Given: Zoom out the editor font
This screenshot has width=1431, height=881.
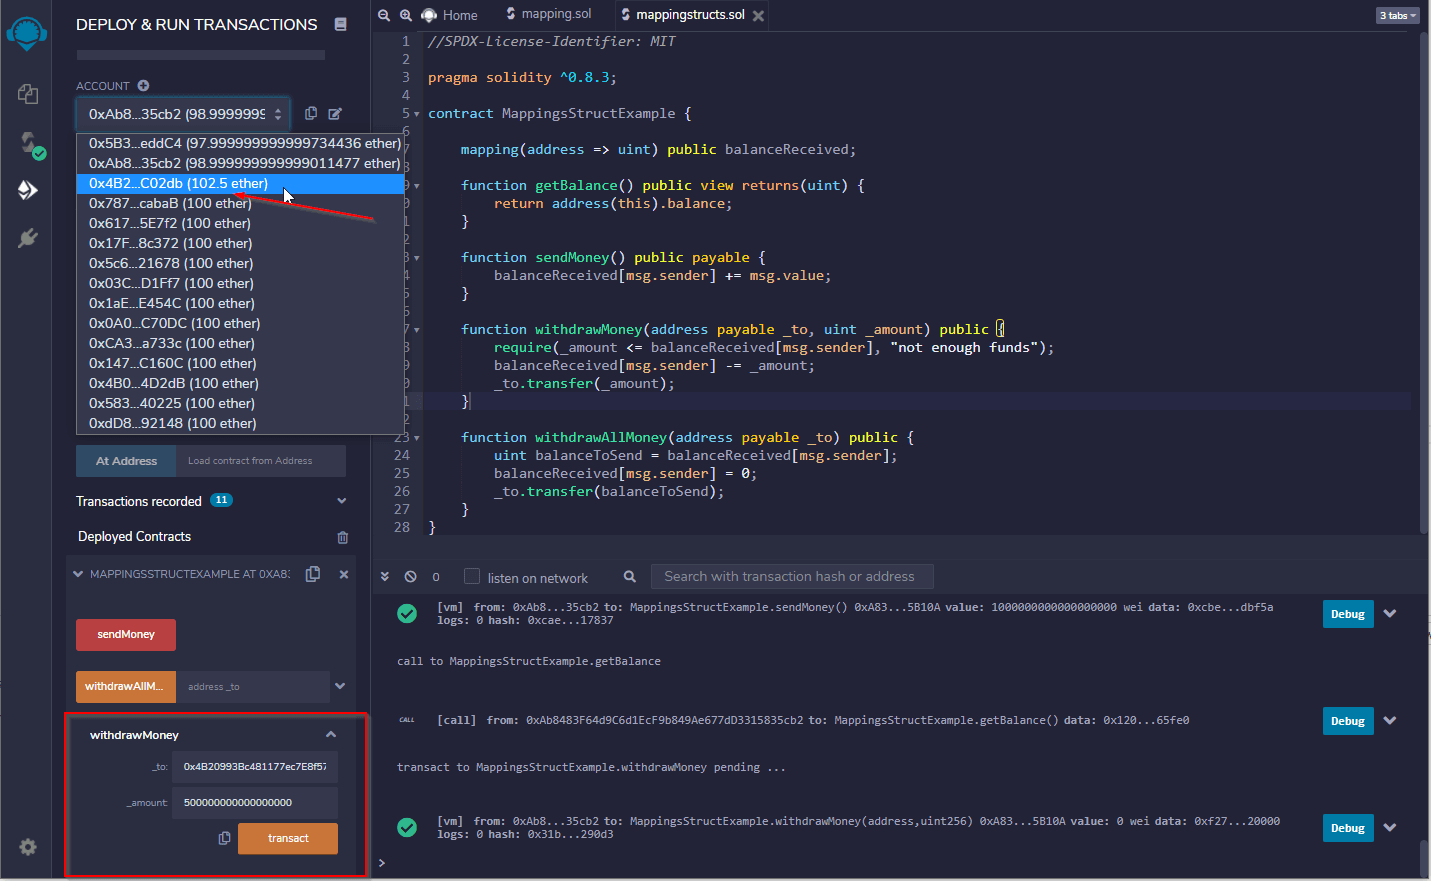Looking at the screenshot, I should tap(384, 15).
